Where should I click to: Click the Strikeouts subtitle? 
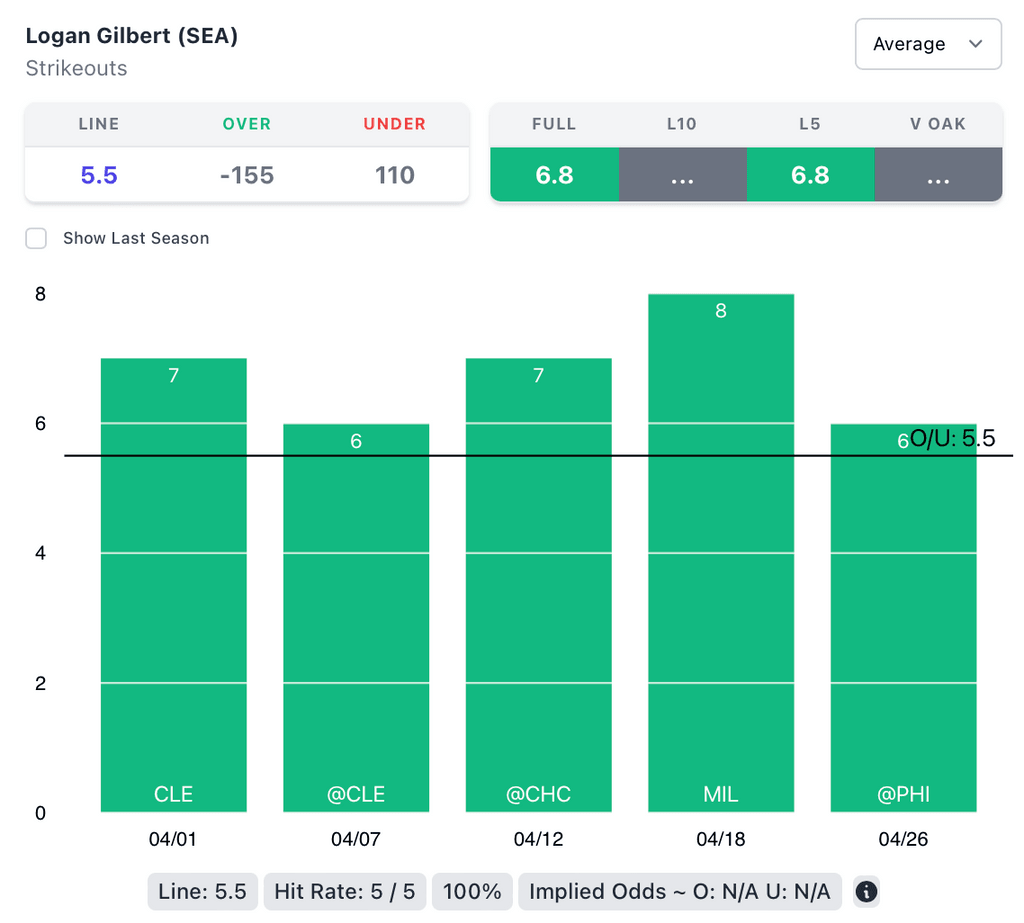(76, 69)
